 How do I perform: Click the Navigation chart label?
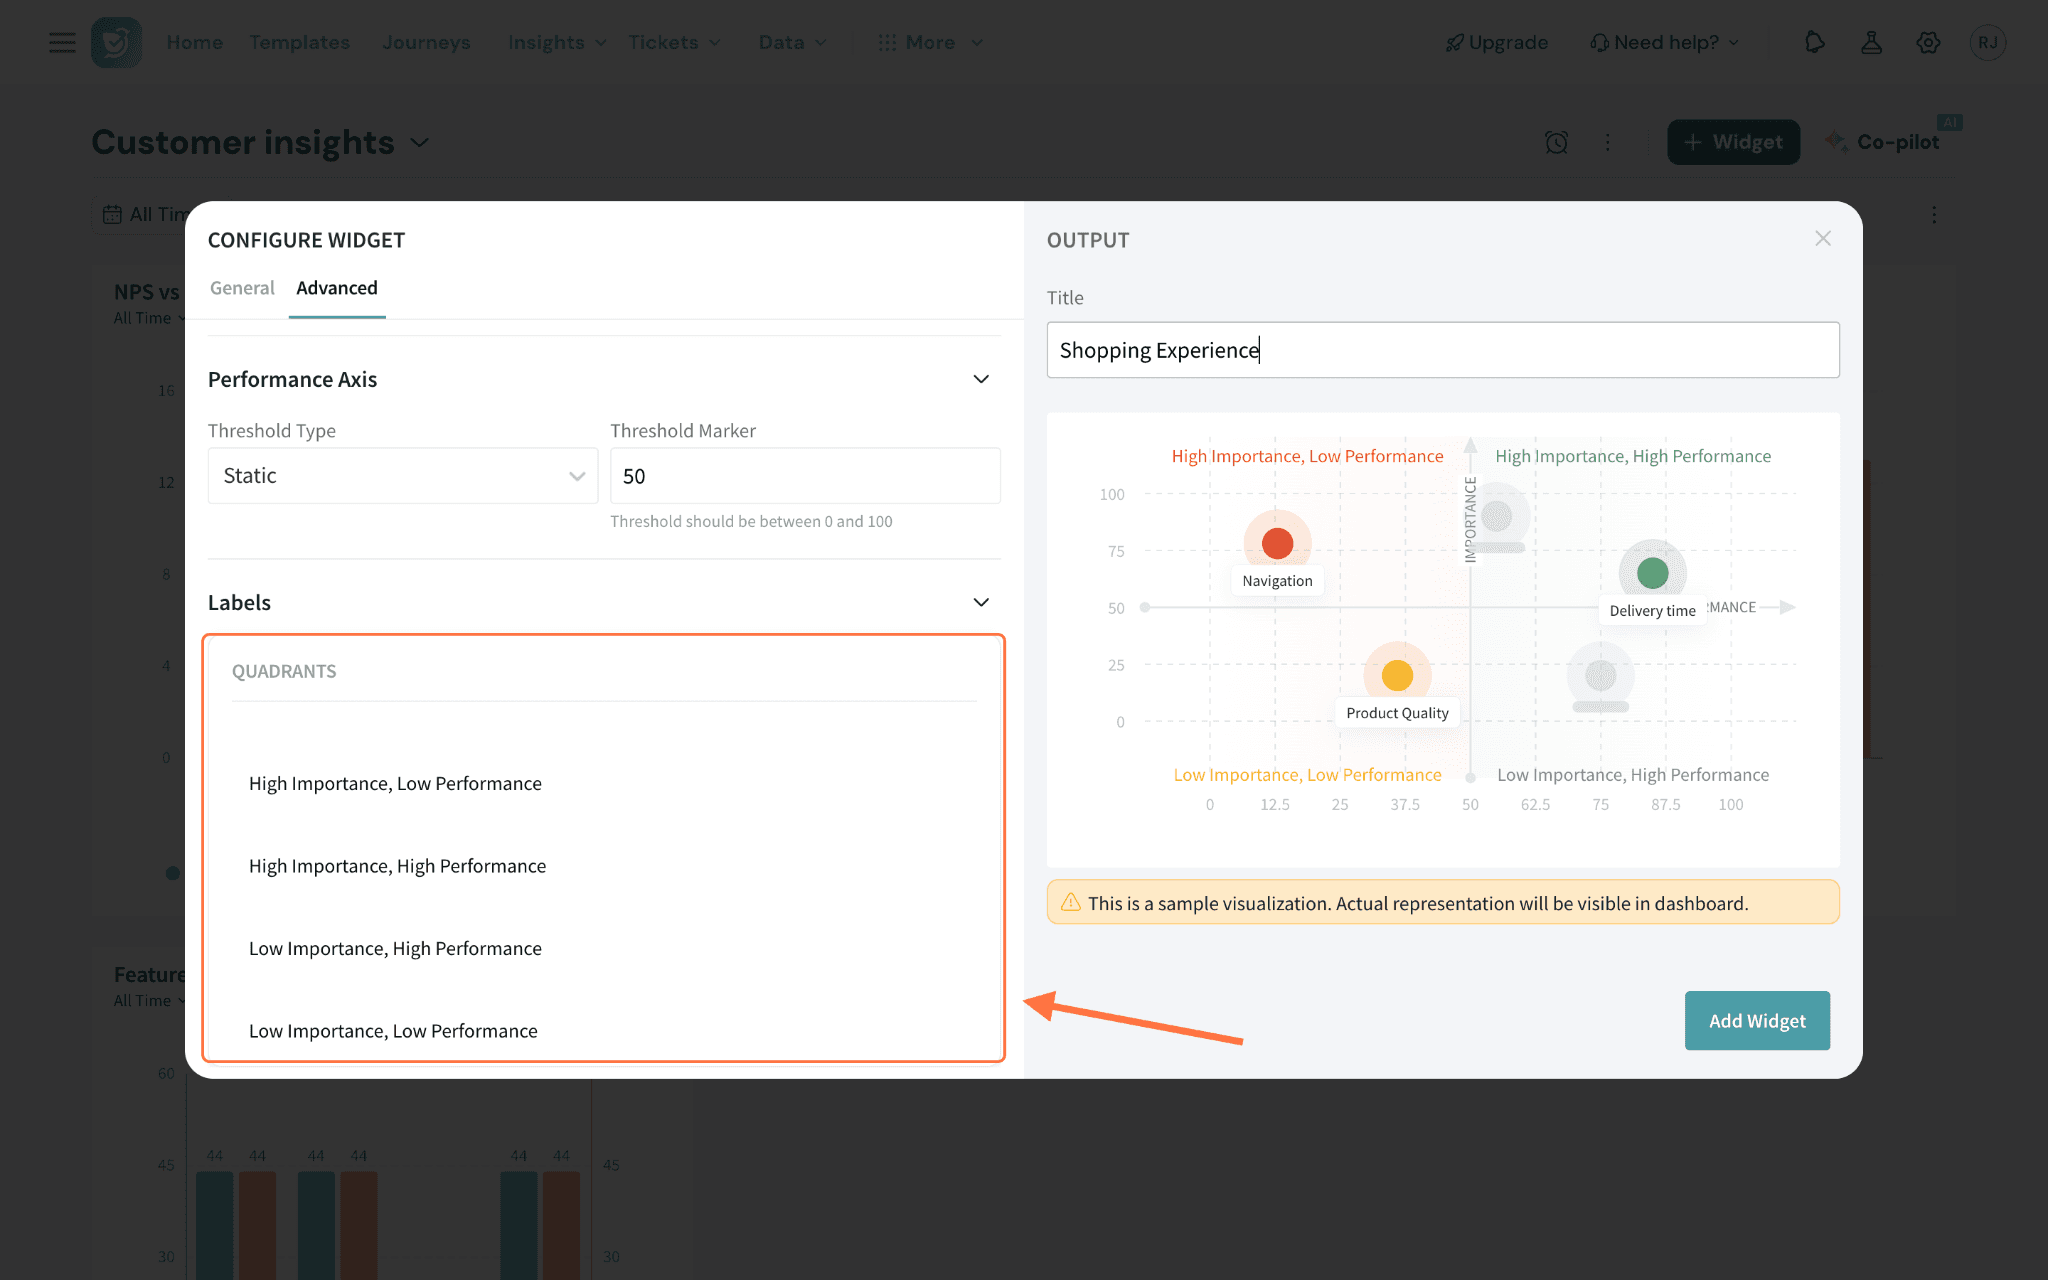tap(1277, 581)
